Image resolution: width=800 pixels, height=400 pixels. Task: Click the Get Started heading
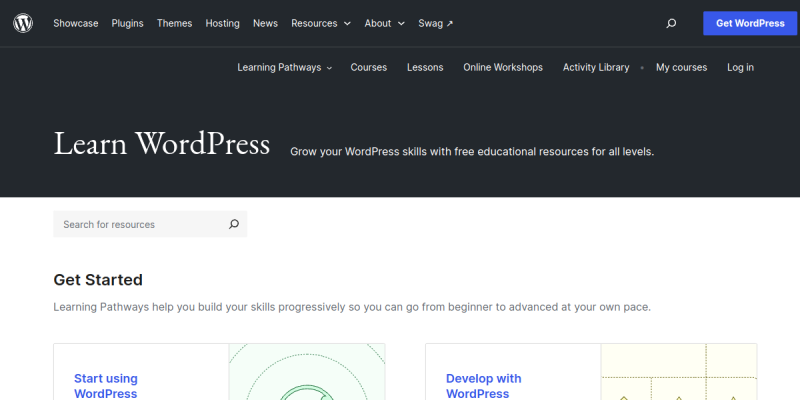(x=98, y=280)
